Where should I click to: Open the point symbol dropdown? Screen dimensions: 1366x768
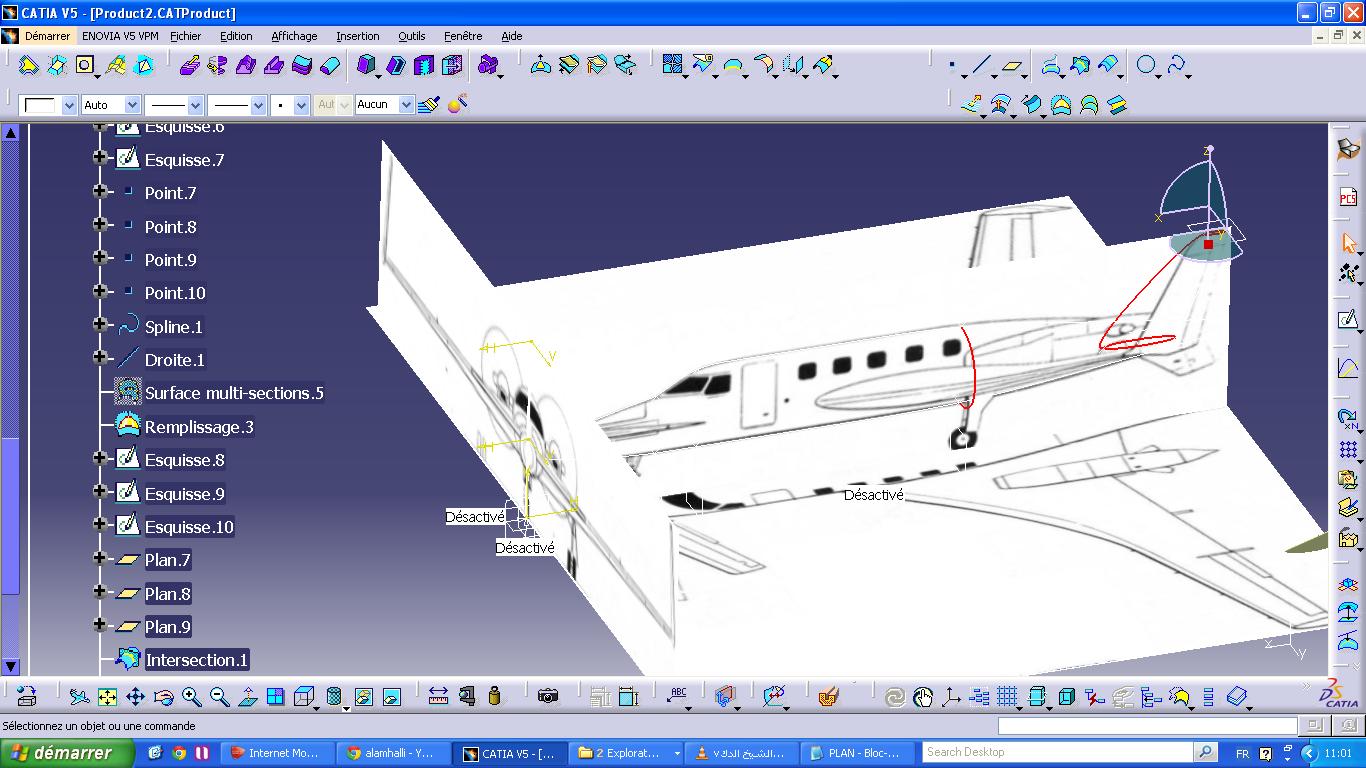(x=302, y=105)
